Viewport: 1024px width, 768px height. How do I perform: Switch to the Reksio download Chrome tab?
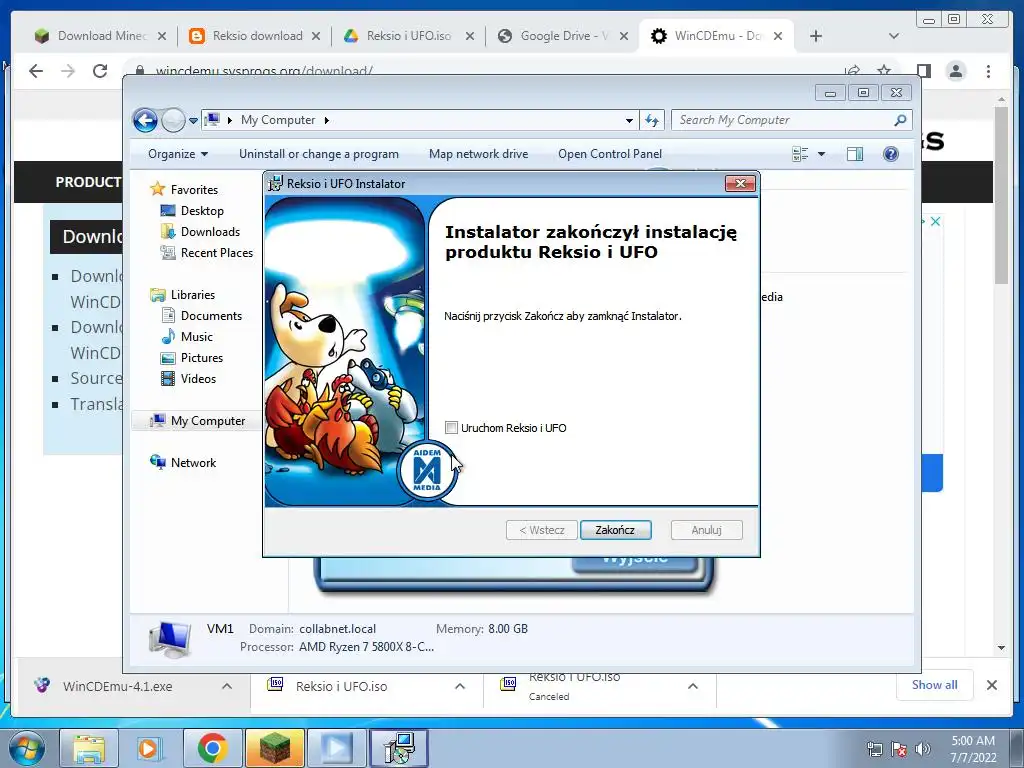(255, 36)
